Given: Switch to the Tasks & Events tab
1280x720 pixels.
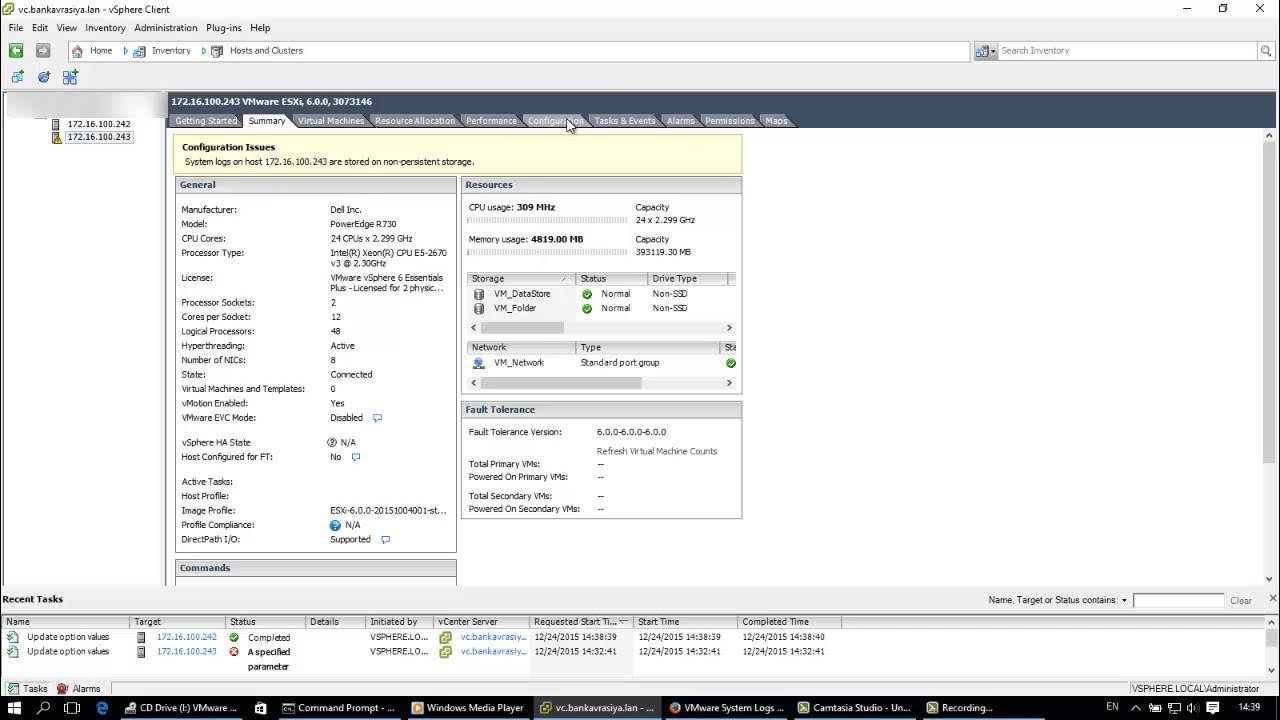Looking at the screenshot, I should tap(625, 121).
